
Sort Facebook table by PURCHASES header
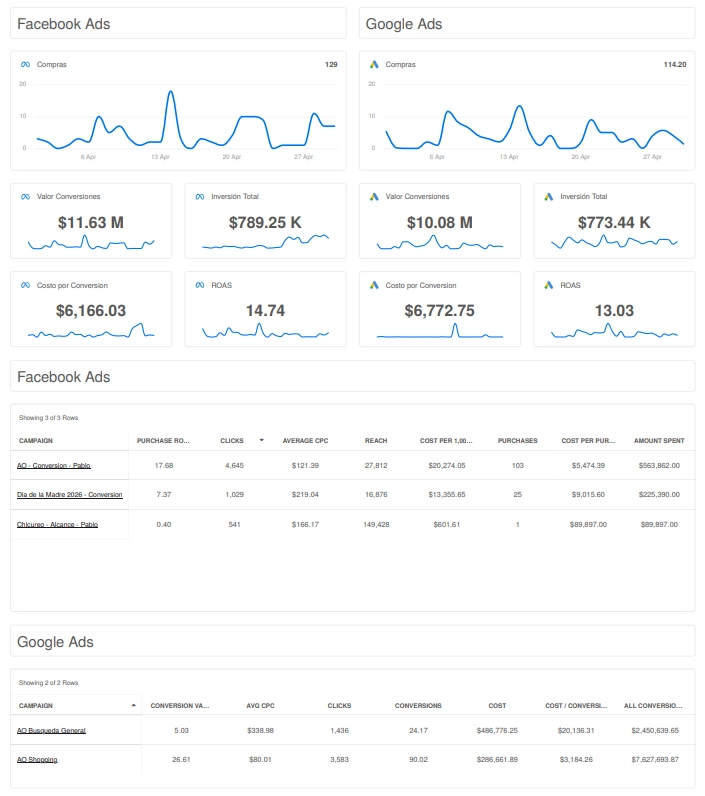[x=517, y=441]
